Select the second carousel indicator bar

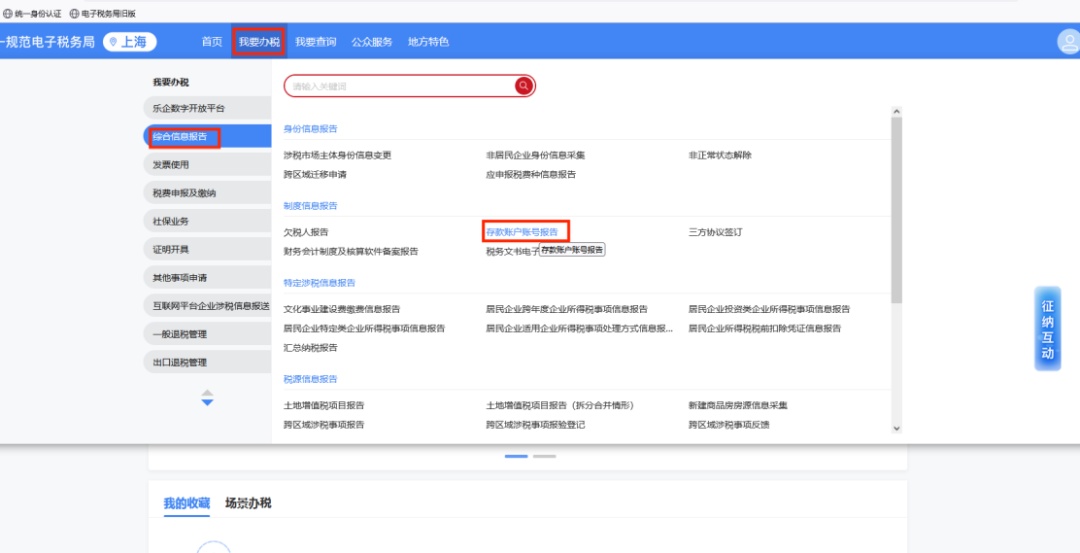544,456
